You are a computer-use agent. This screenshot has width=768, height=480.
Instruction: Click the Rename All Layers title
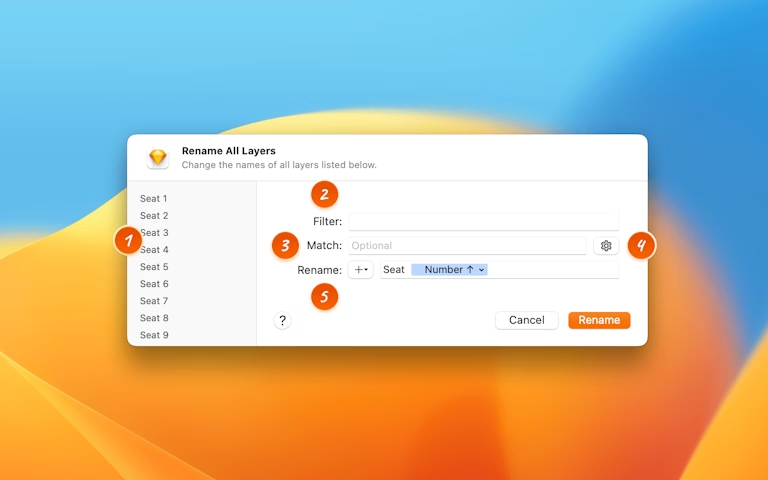[229, 151]
